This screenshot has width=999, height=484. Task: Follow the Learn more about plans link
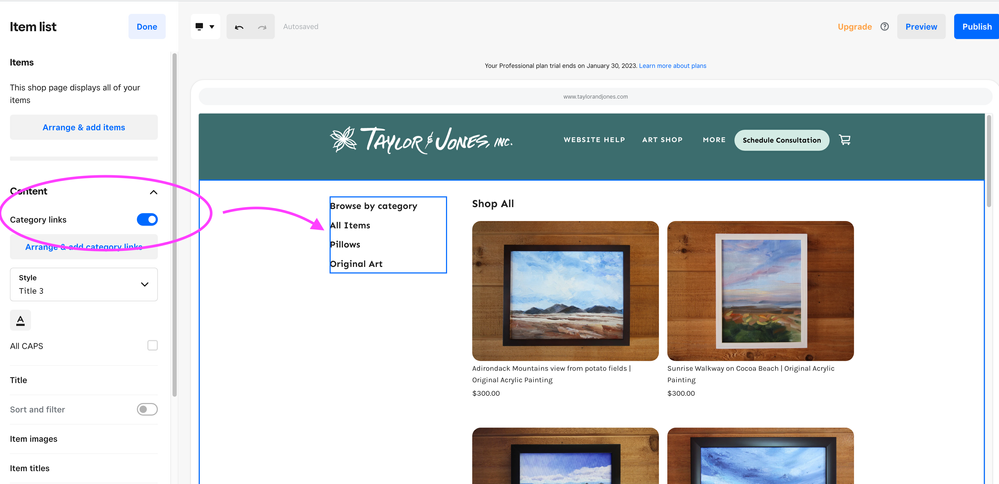(x=672, y=66)
